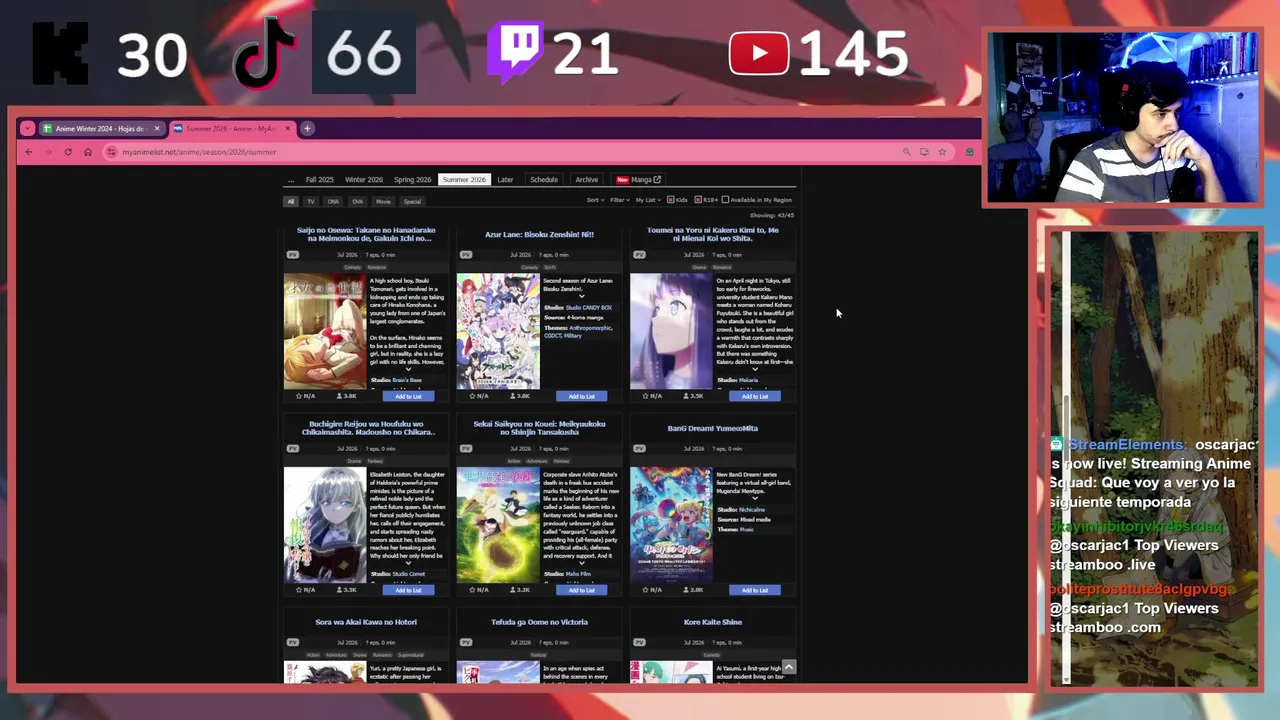
Task: Add Saijo no Osewa to list
Action: tap(408, 396)
